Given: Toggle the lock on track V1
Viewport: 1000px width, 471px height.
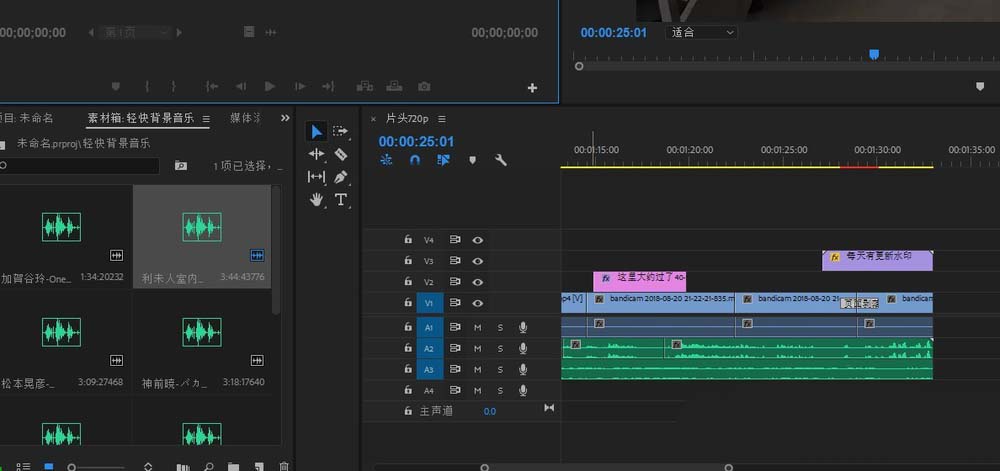Looking at the screenshot, I should [x=408, y=303].
